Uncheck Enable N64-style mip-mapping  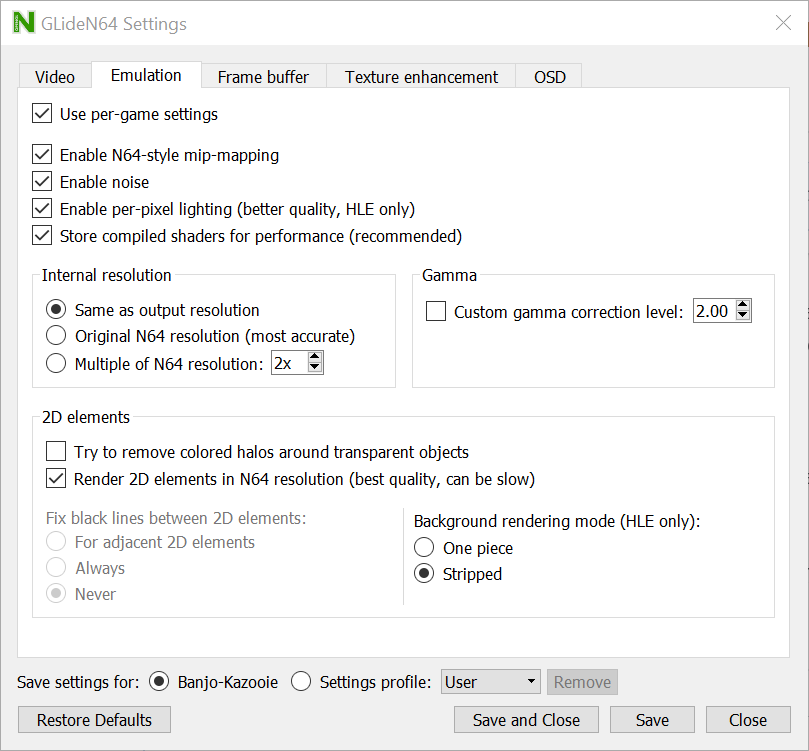[x=41, y=155]
